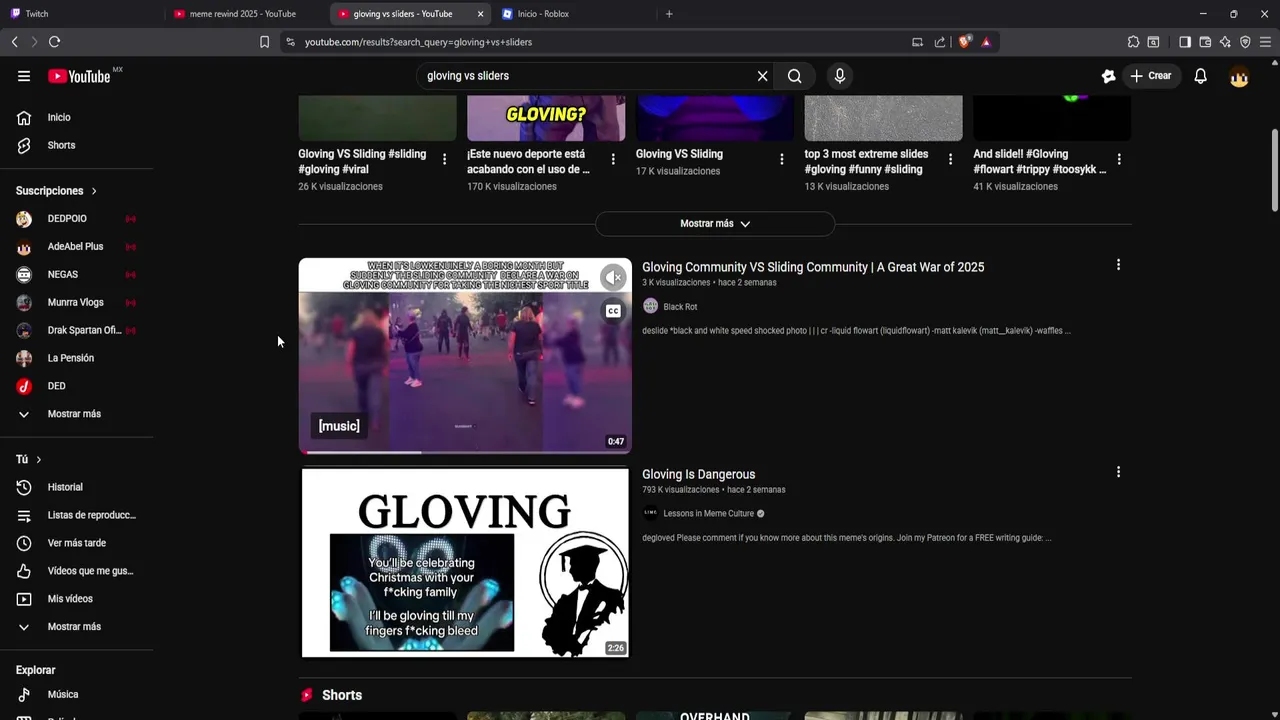Open options for Gloving Is Dangerous video
Screen dimensions: 1280x720
(x=1118, y=472)
